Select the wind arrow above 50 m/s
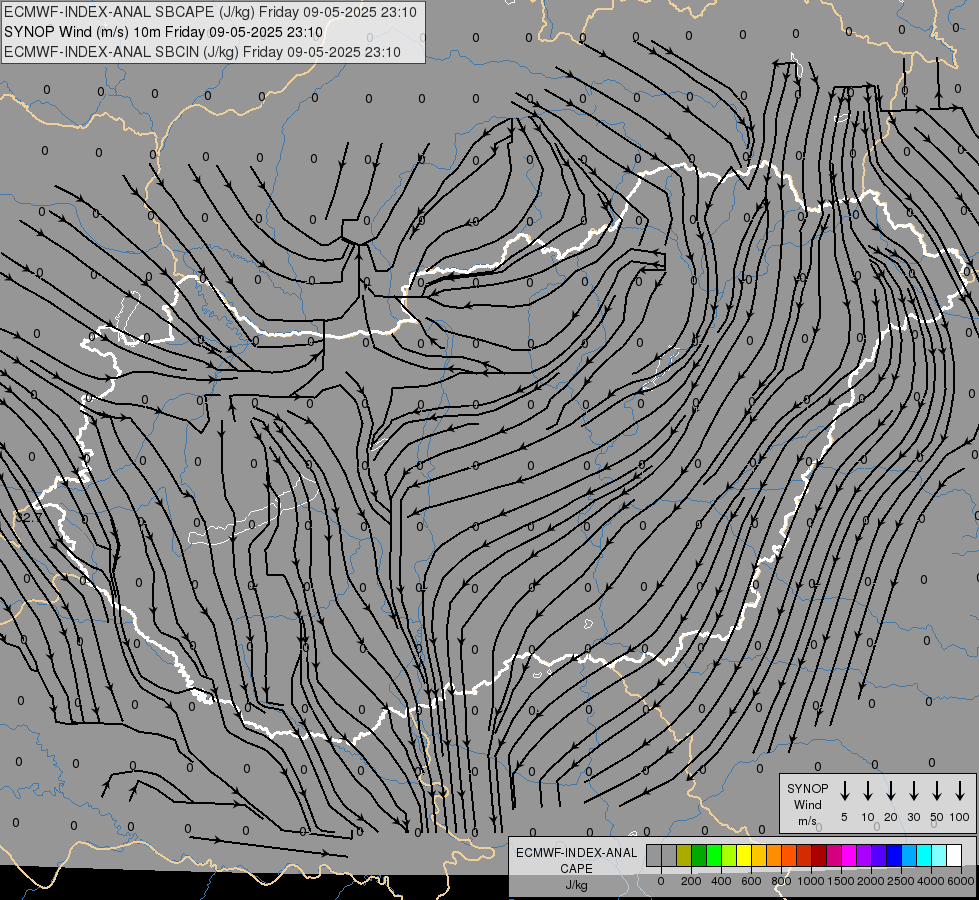This screenshot has height=900, width=979. [x=937, y=791]
